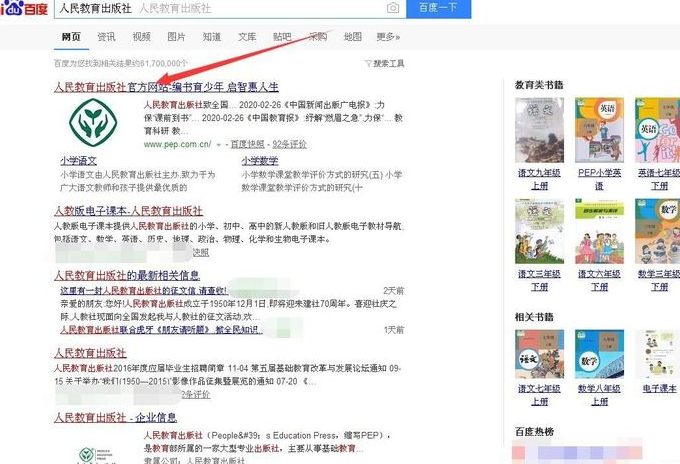Open 语文九年级下册 text link
680x464 pixels.
[x=539, y=179]
